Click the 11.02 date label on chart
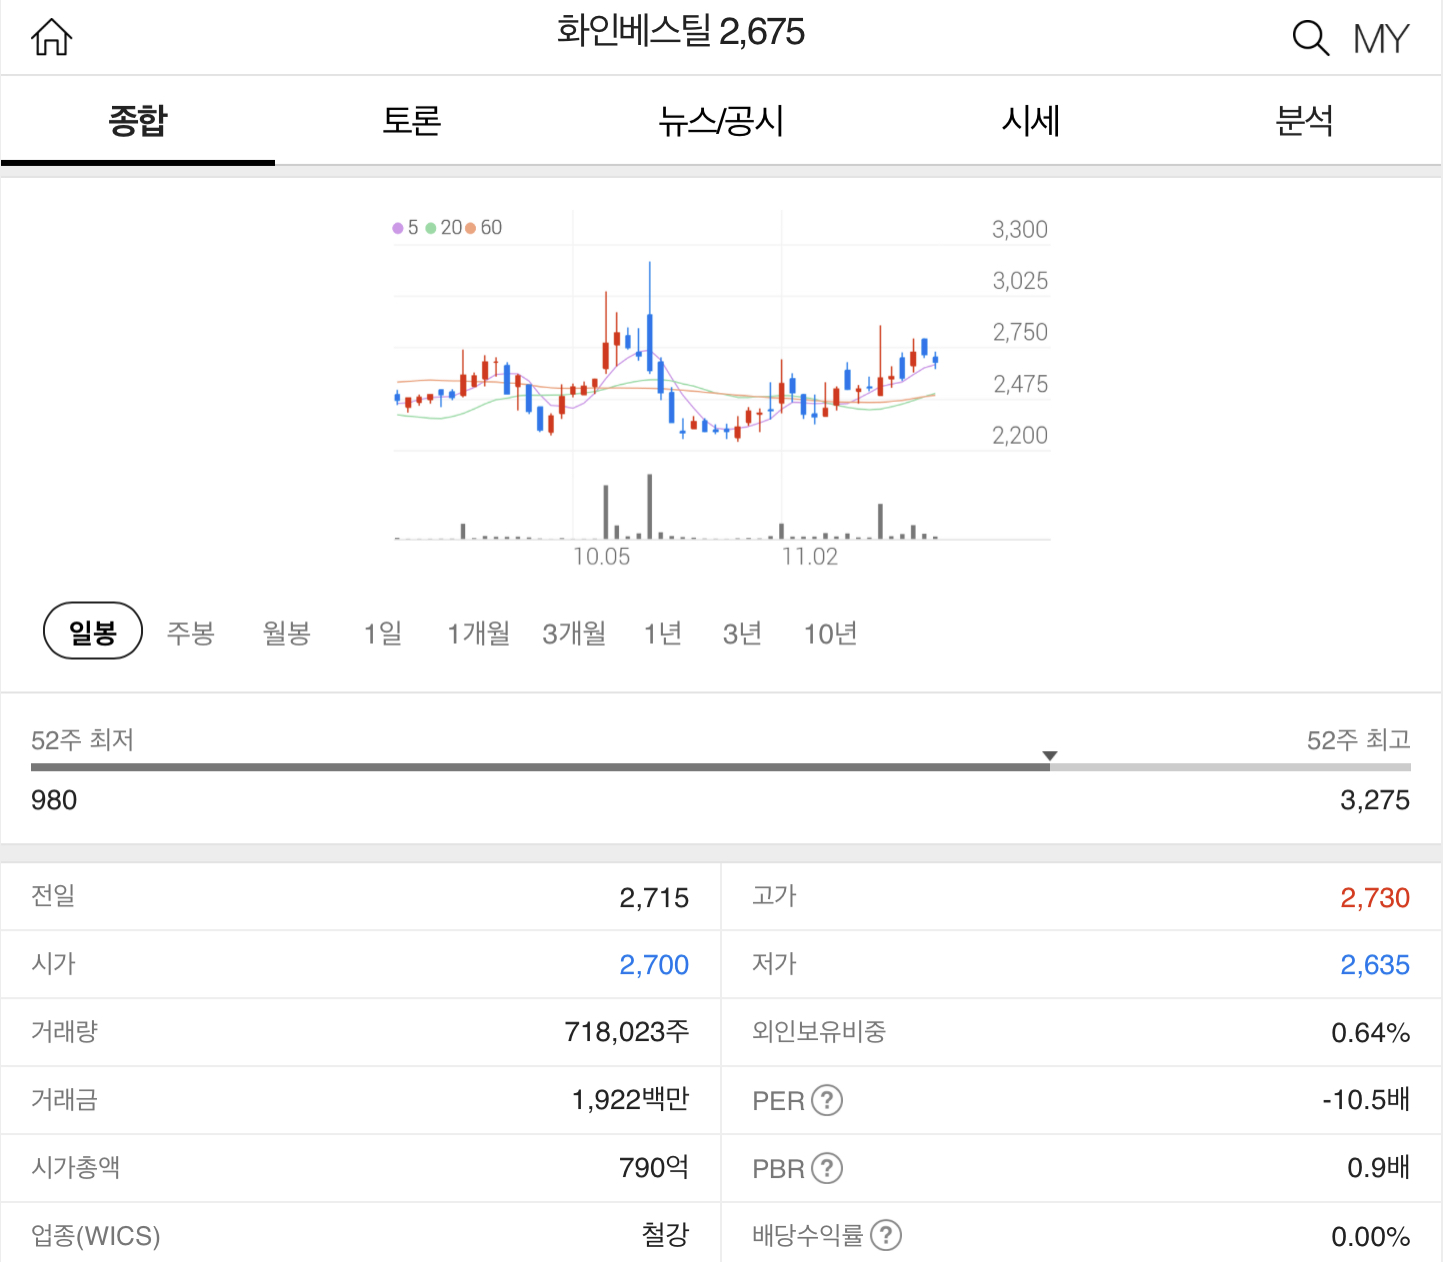 pos(810,557)
